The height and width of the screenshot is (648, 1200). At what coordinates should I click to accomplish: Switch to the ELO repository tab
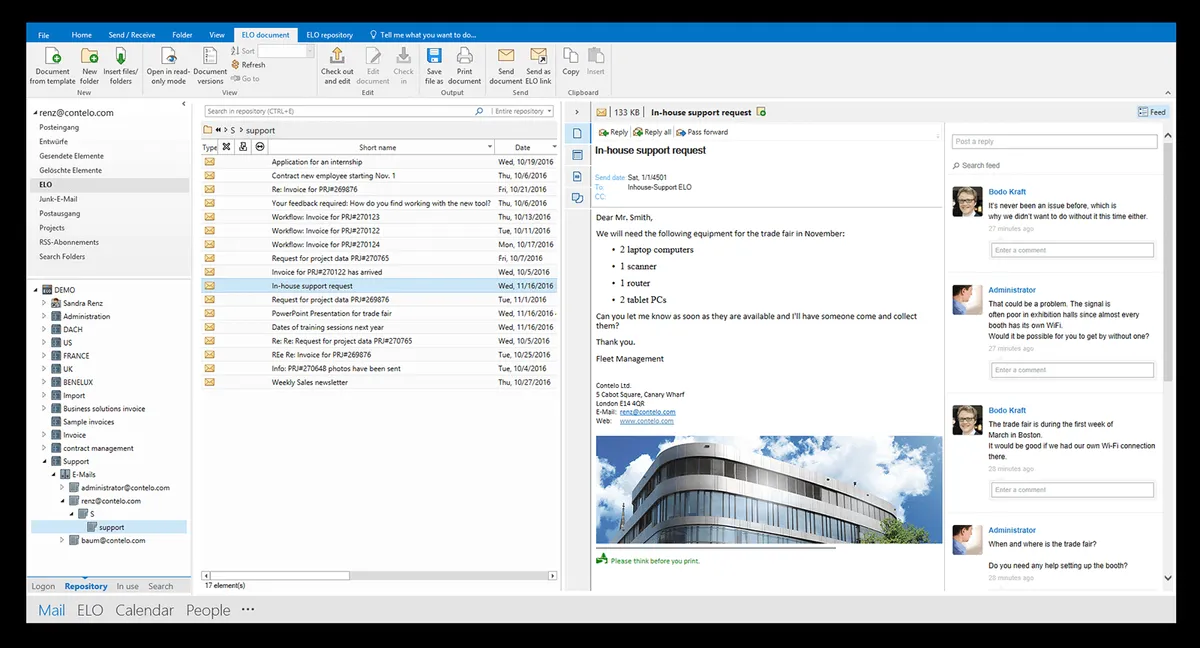[329, 35]
